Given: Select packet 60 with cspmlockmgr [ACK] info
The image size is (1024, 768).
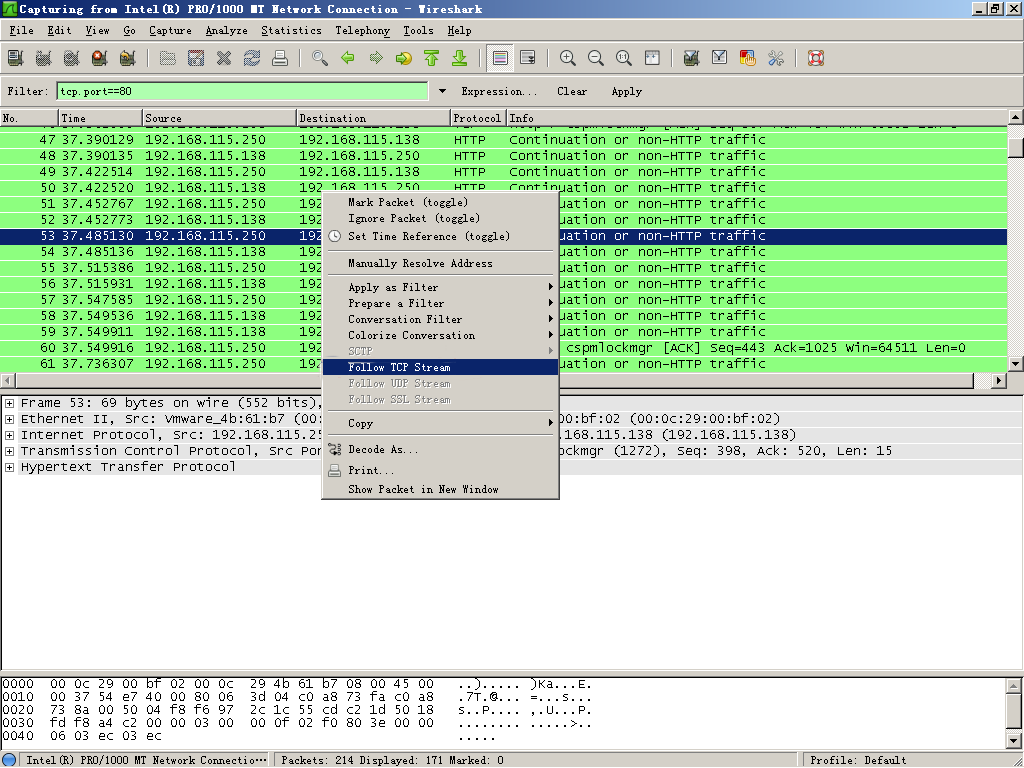Looking at the screenshot, I should (504, 348).
